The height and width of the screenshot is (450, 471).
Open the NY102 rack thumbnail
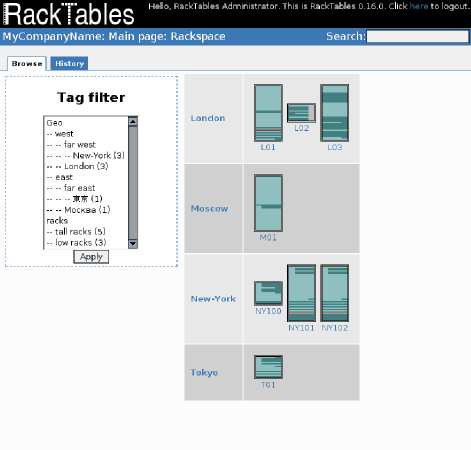pyautogui.click(x=335, y=293)
